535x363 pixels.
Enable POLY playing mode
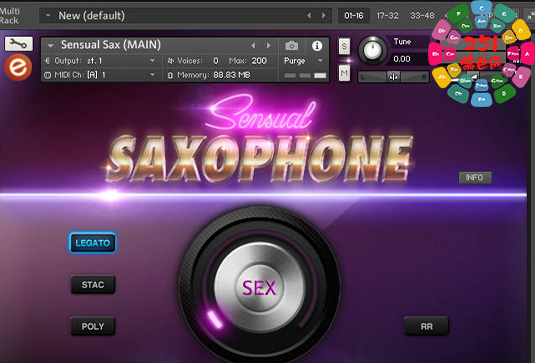coord(93,326)
